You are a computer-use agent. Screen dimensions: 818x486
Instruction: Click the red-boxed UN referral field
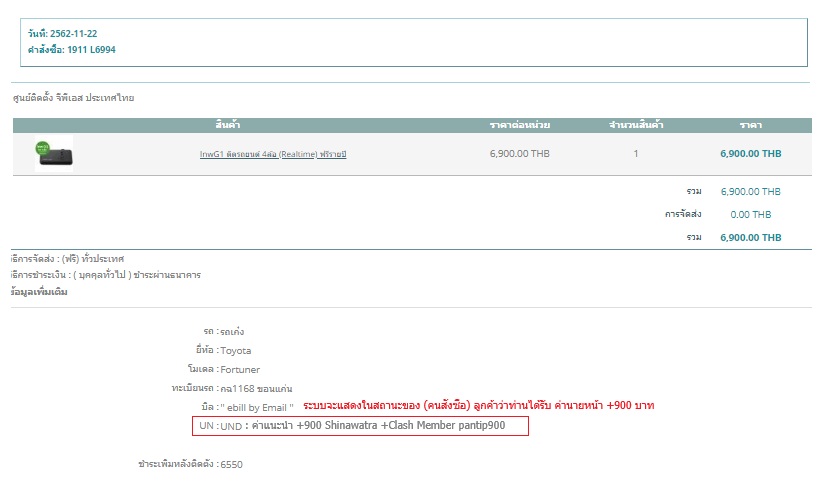click(x=361, y=426)
